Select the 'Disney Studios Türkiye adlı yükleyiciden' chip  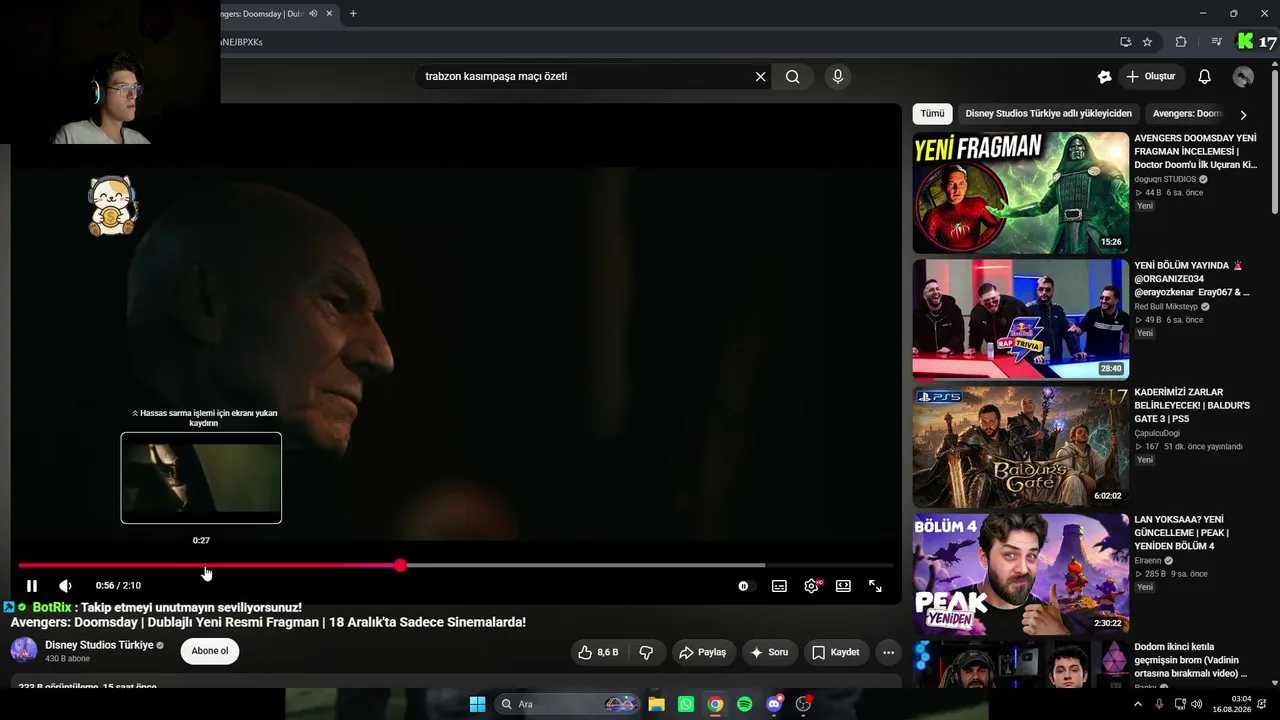pos(1048,114)
